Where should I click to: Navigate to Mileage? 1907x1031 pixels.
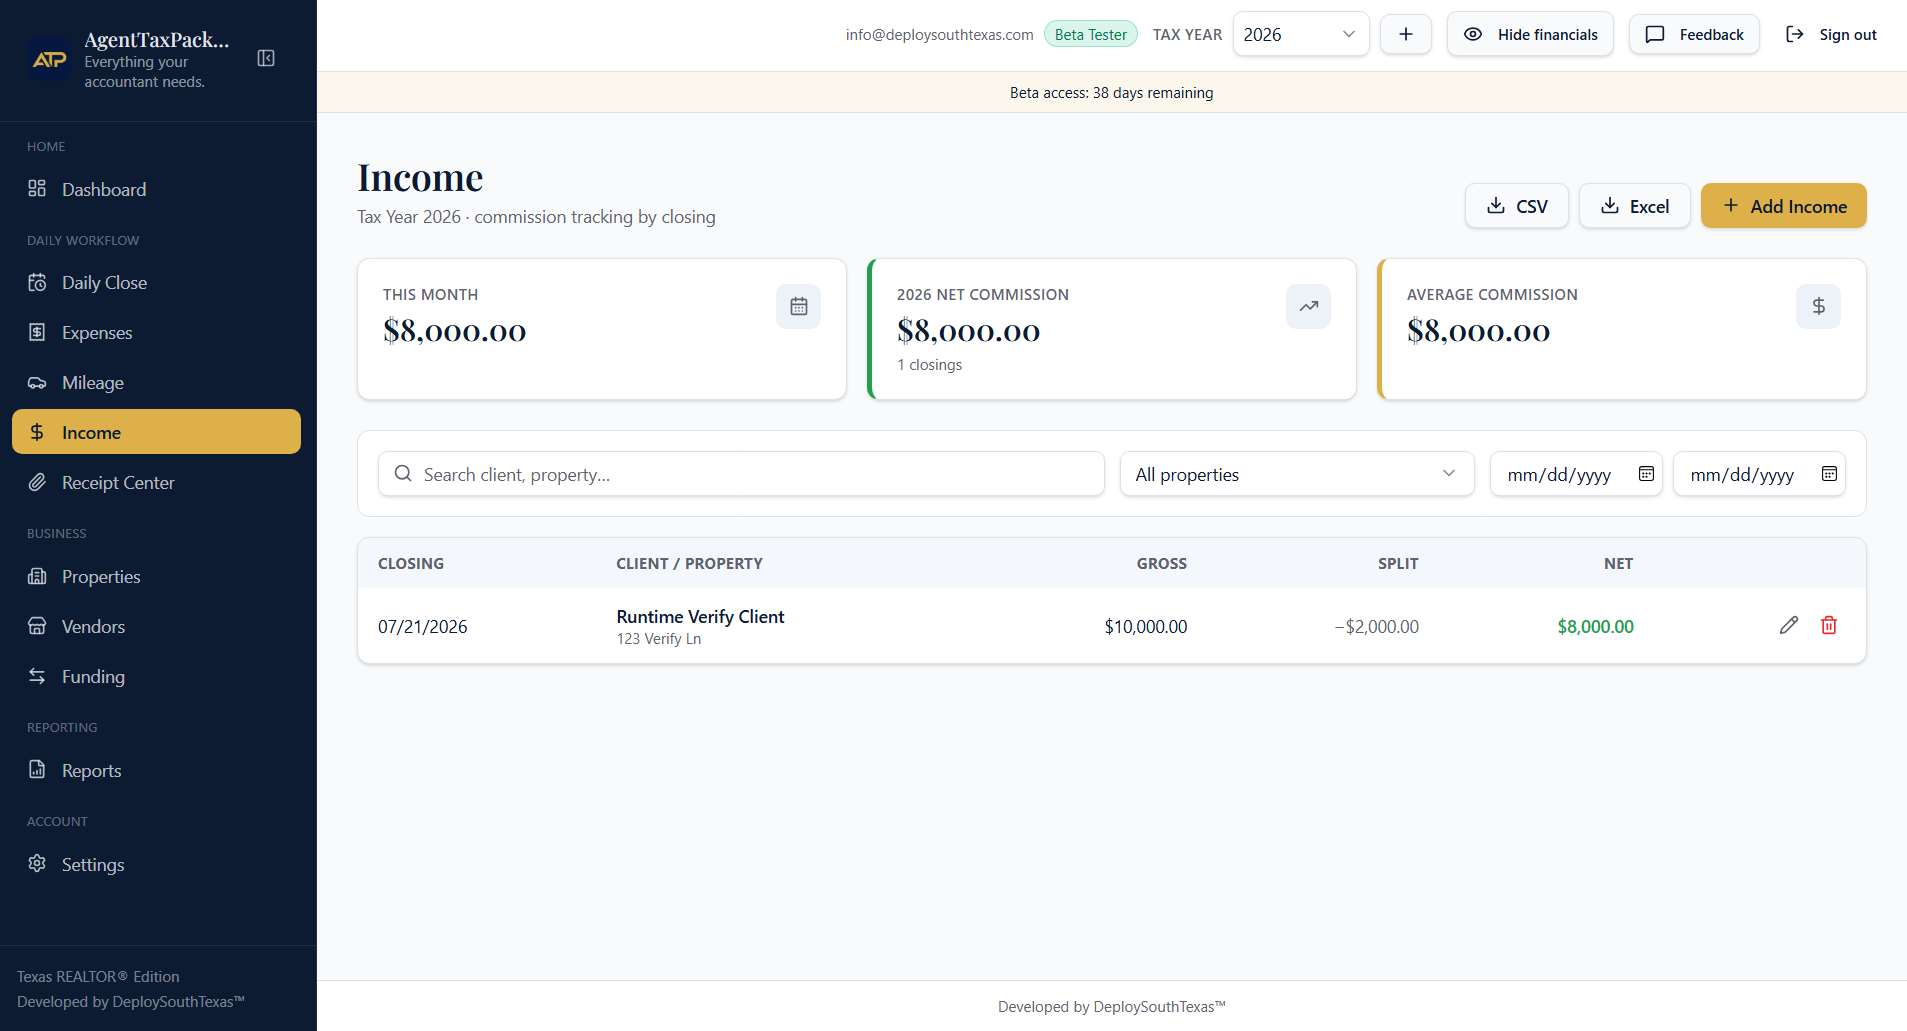tap(156, 382)
